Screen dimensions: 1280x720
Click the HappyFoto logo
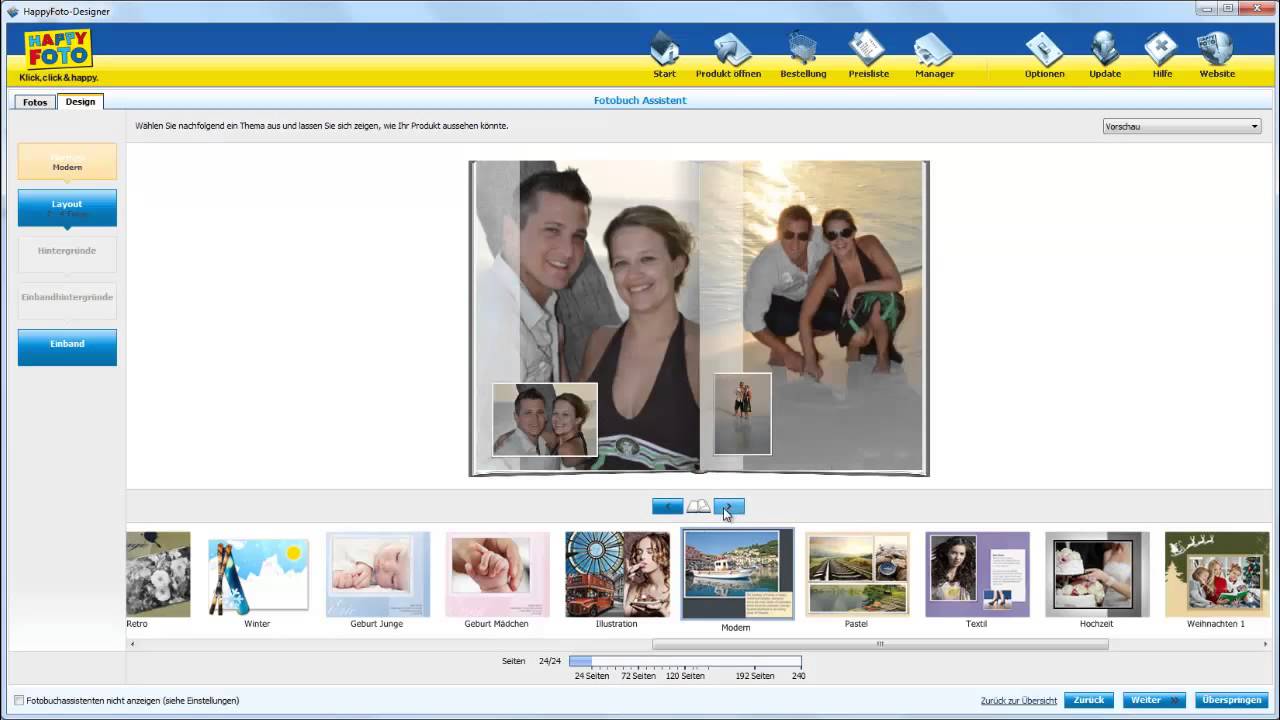click(58, 55)
